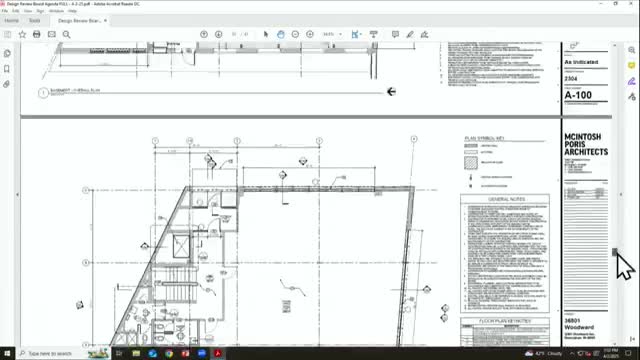Open the find text magnifier tool
This screenshot has width=640, height=360.
[x=67, y=34]
